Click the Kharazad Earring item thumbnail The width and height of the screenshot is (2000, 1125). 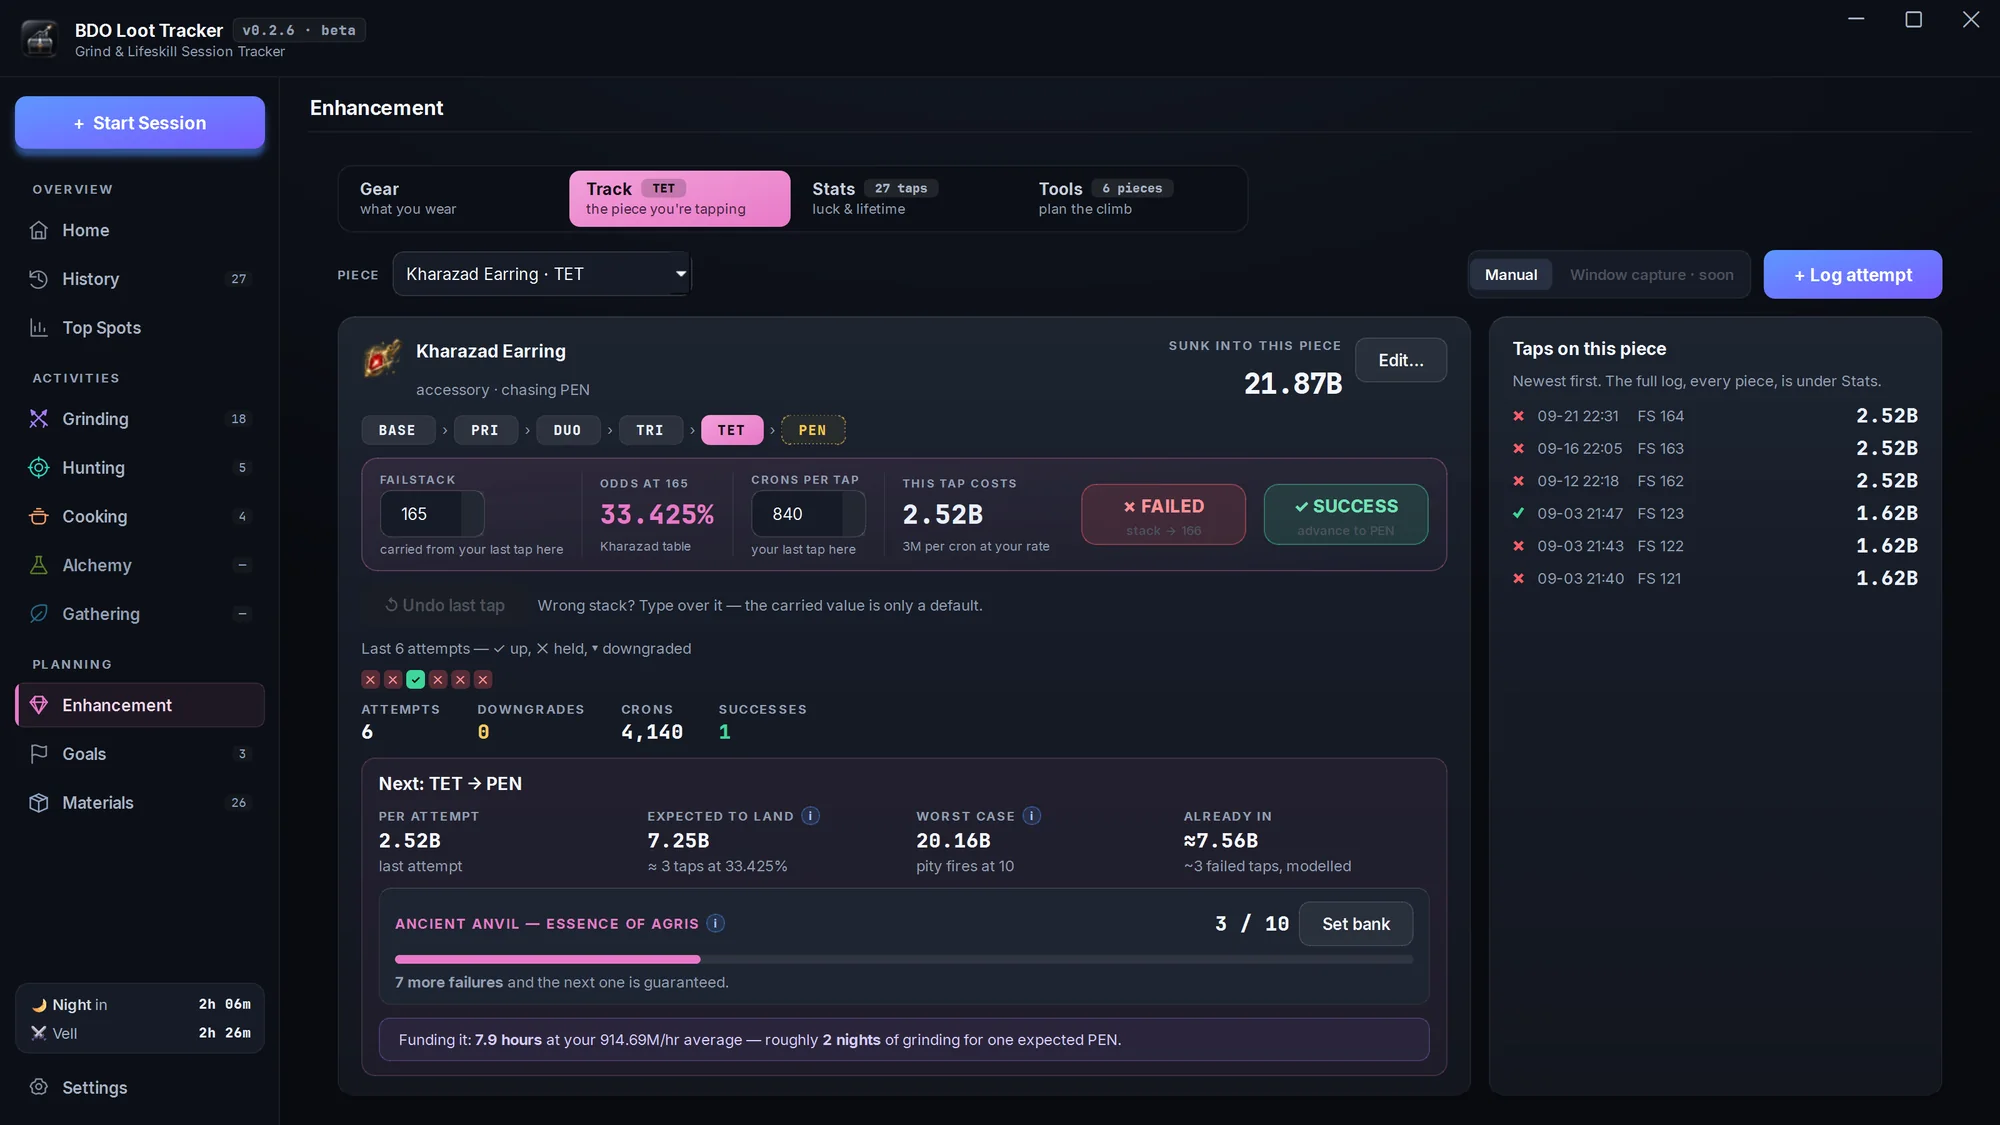click(382, 358)
